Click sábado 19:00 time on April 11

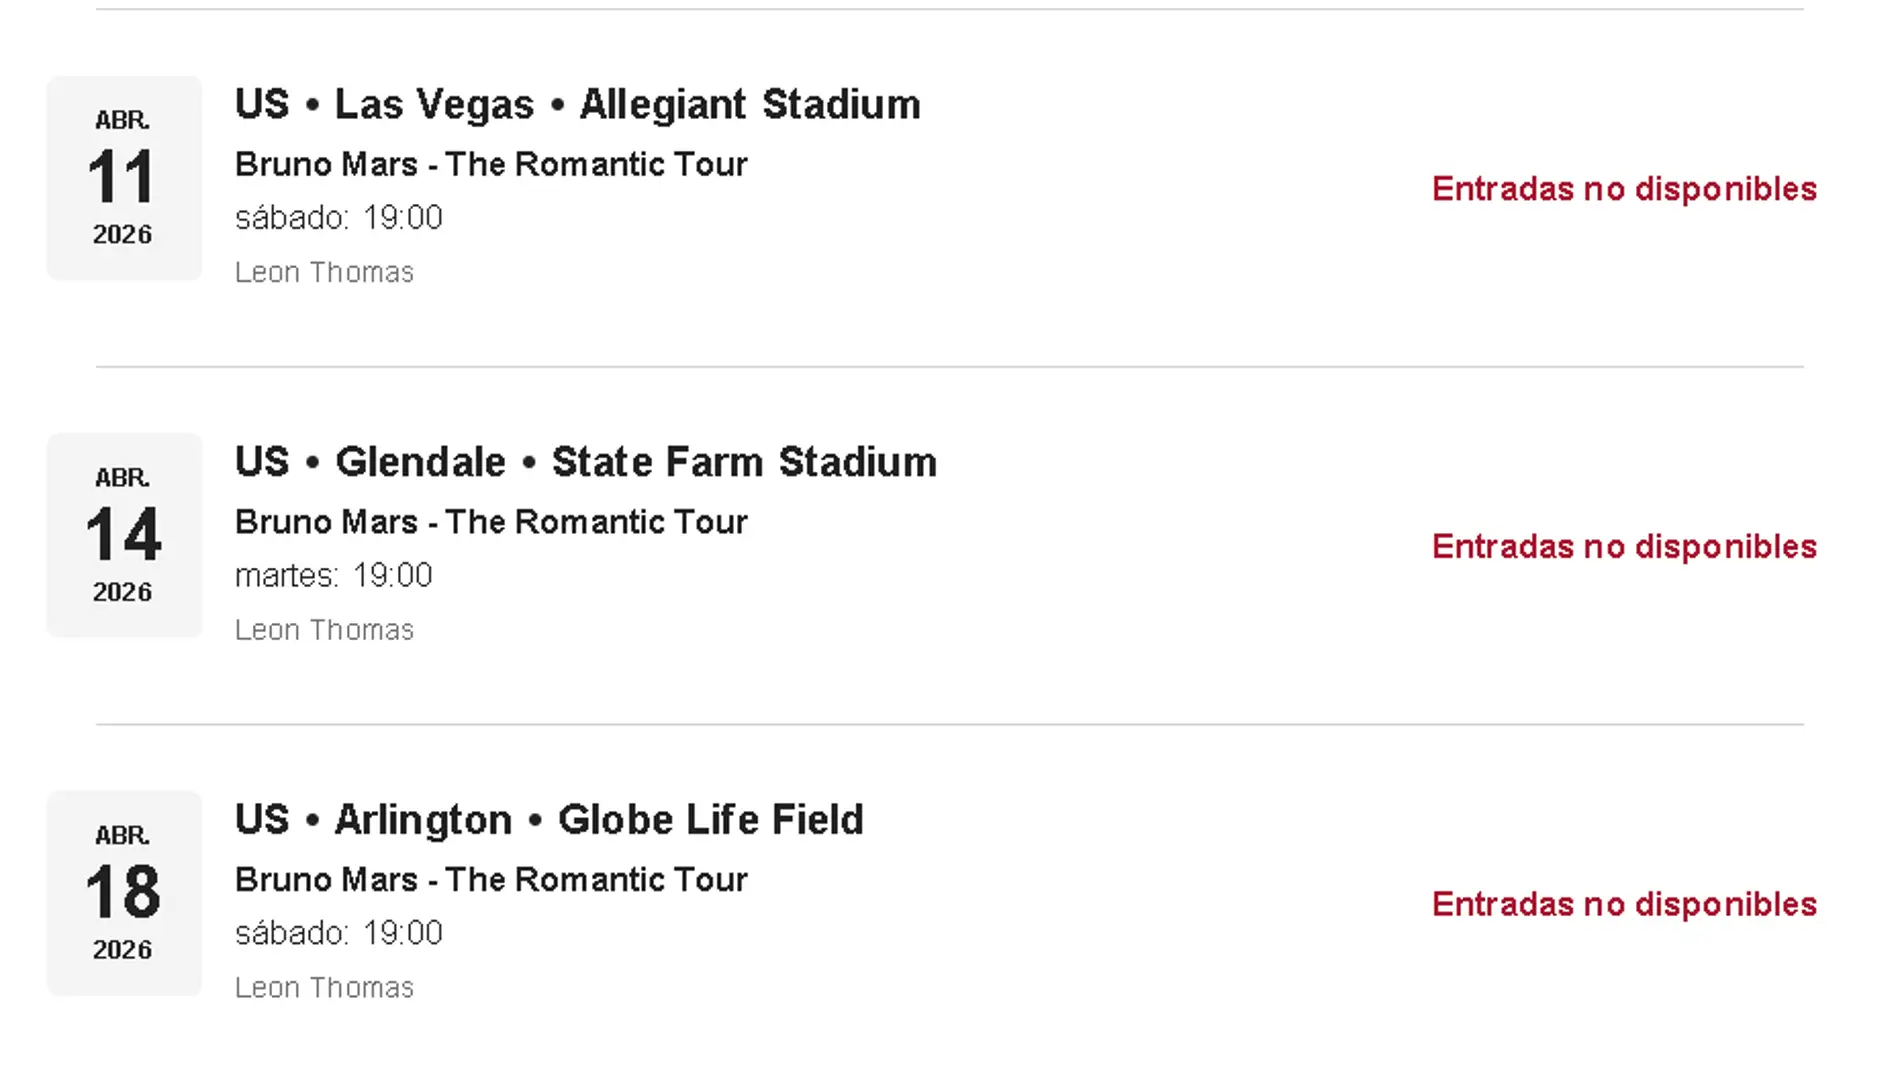coord(338,218)
